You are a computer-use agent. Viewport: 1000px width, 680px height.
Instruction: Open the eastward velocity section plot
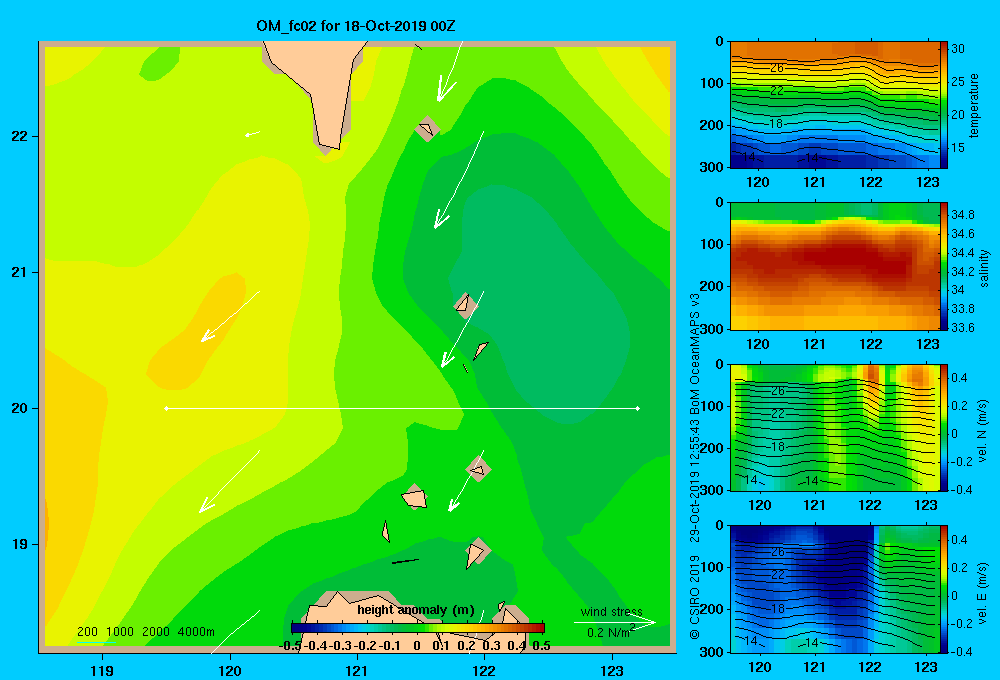834,589
